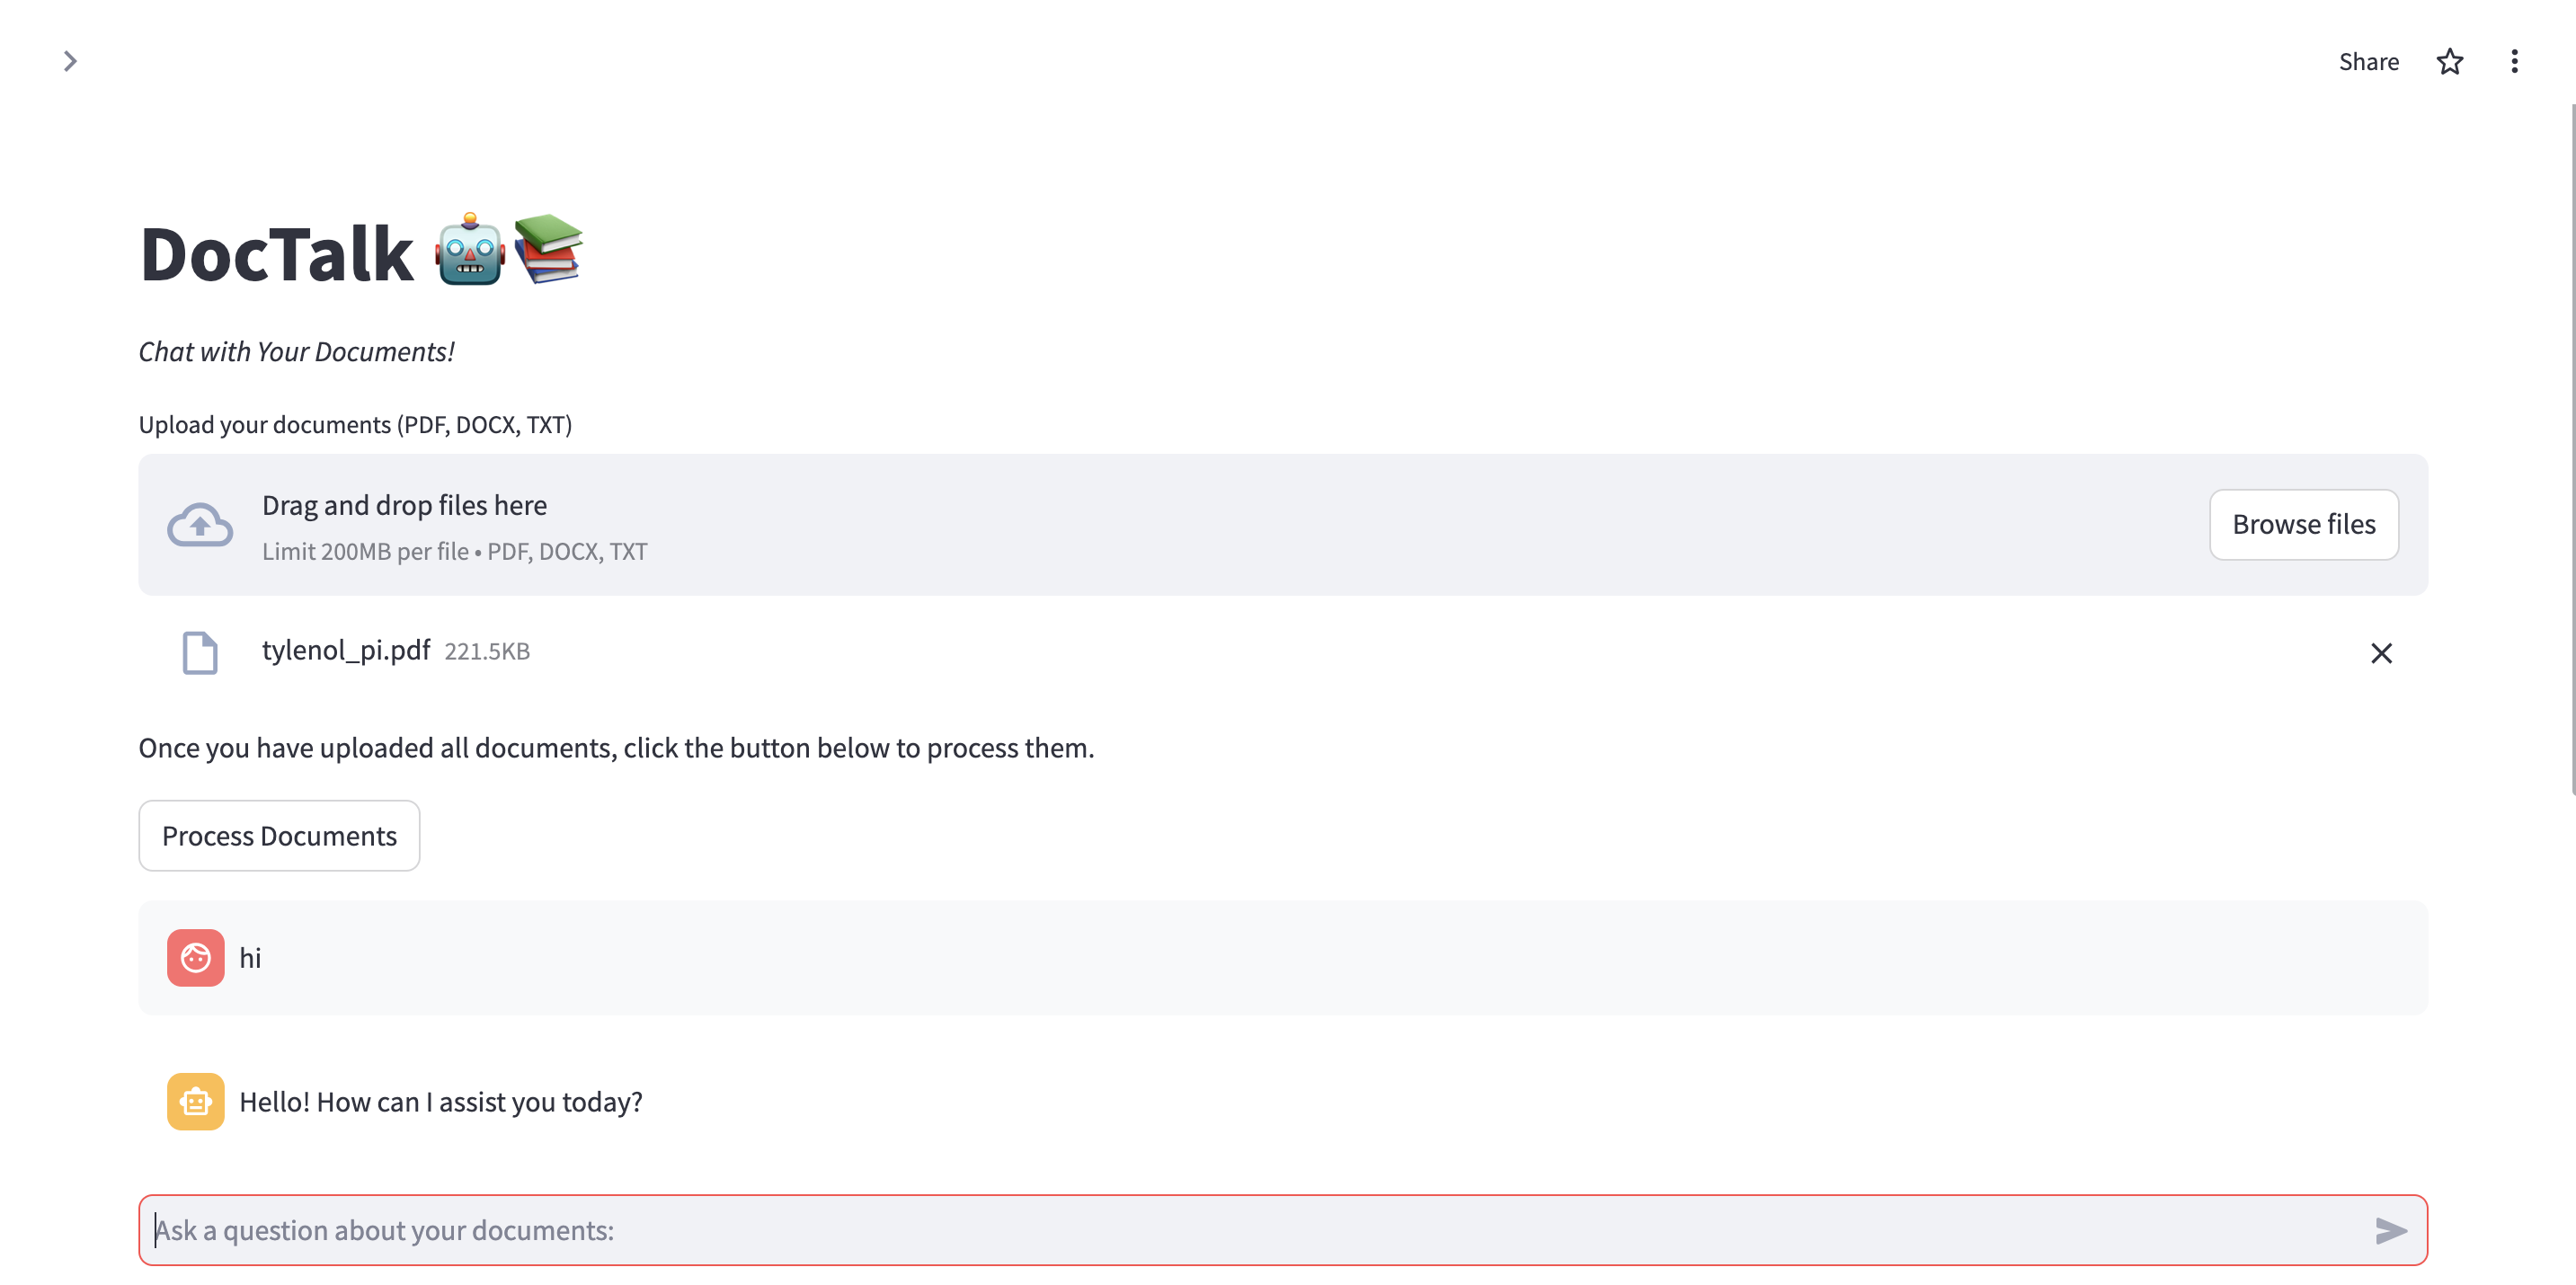Send message with the paper plane icon
Screen dimensions: 2576x1285
click(2390, 1230)
